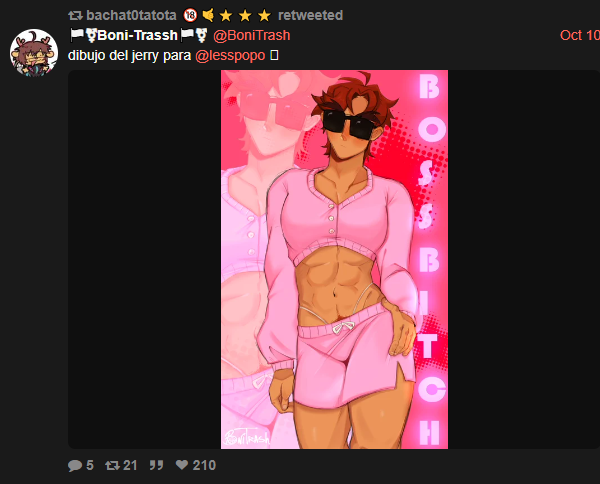The image size is (600, 484).
Task: Click the 18+ badge icon in the retweeter name
Action: (190, 15)
